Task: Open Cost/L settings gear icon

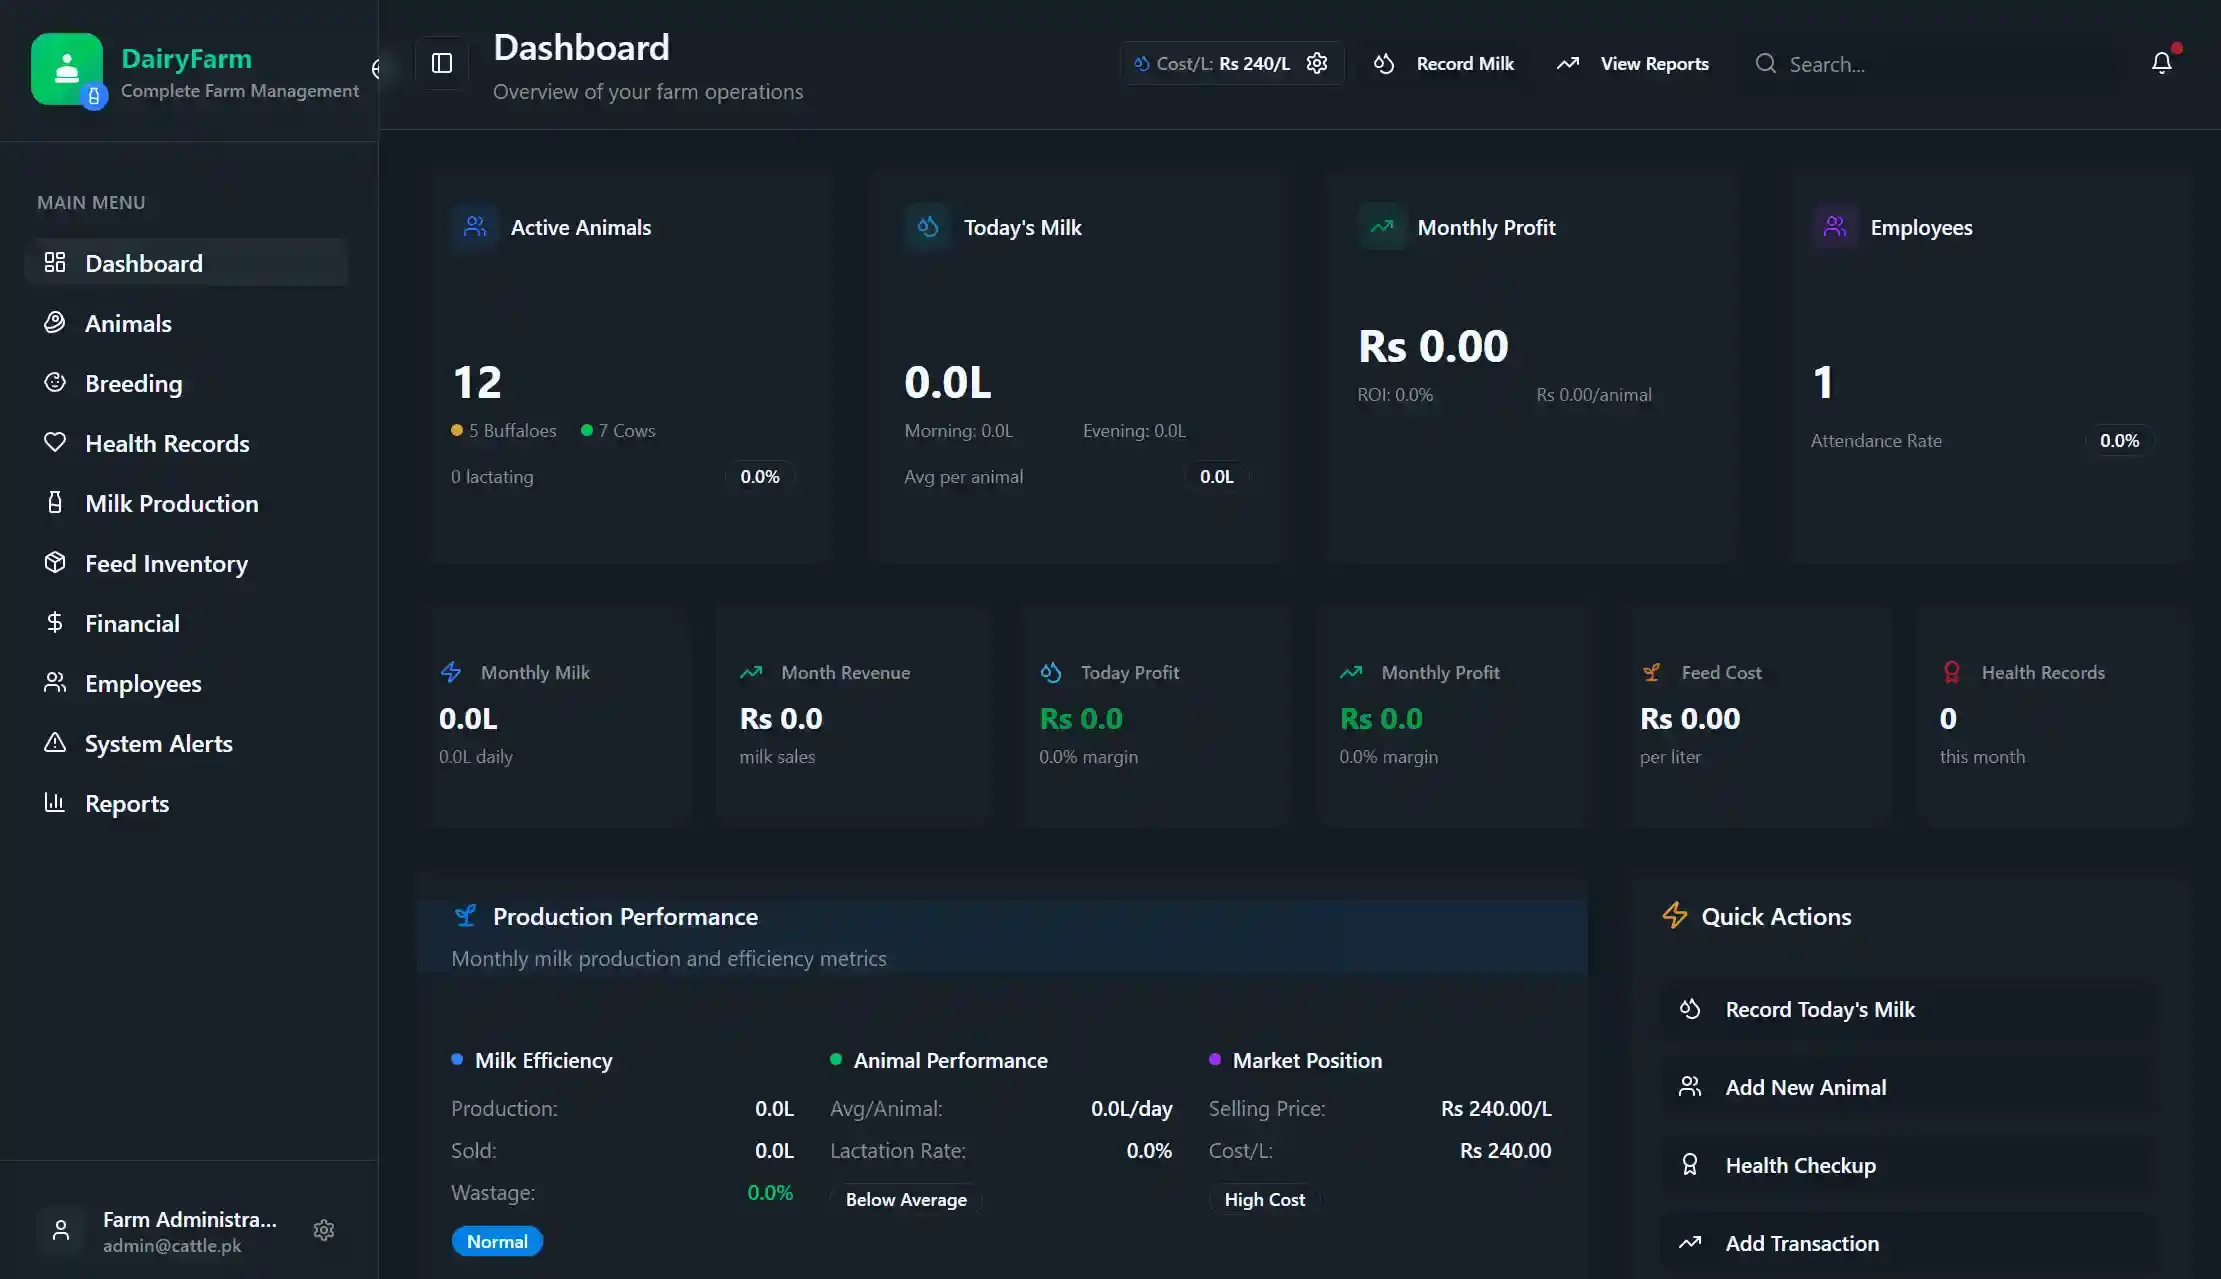Action: 1317,63
